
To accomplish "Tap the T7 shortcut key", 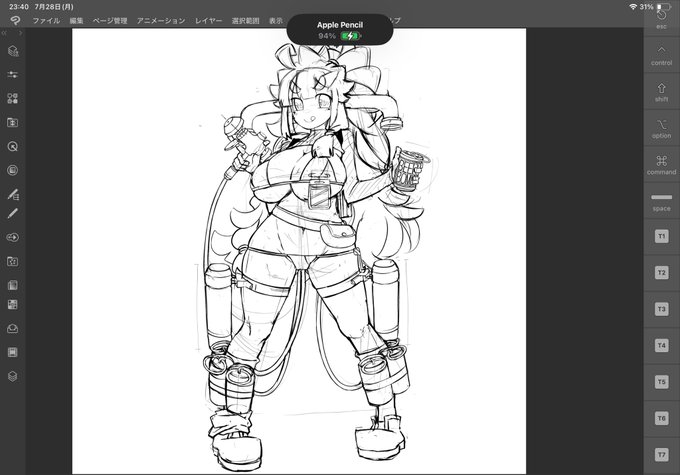I will click(661, 455).
